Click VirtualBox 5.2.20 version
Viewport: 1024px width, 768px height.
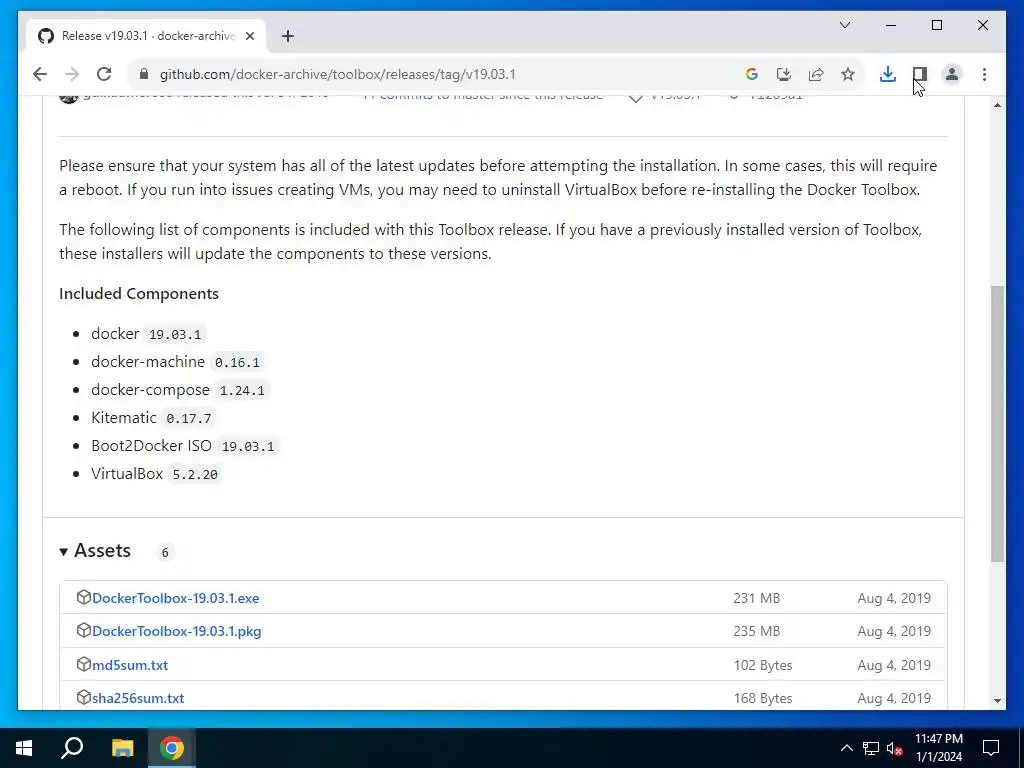click(x=195, y=475)
